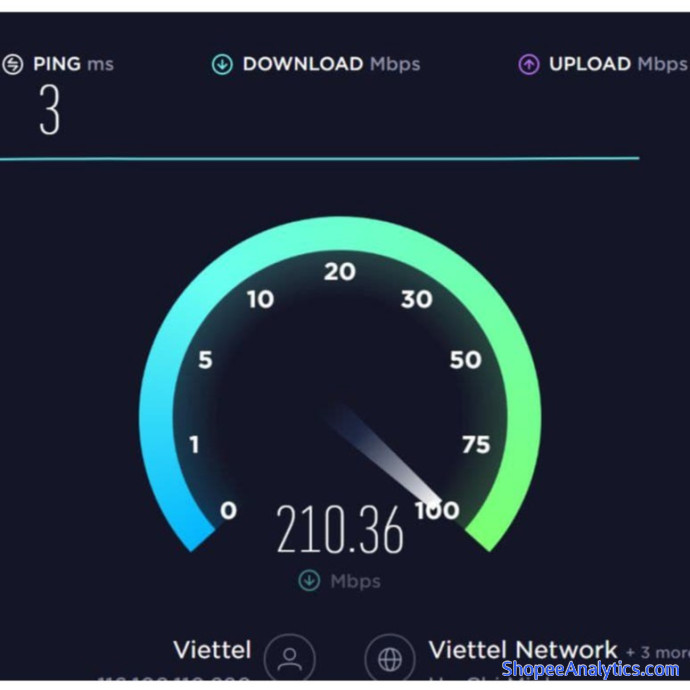
Task: Select the PING ms label
Action: click(73, 64)
